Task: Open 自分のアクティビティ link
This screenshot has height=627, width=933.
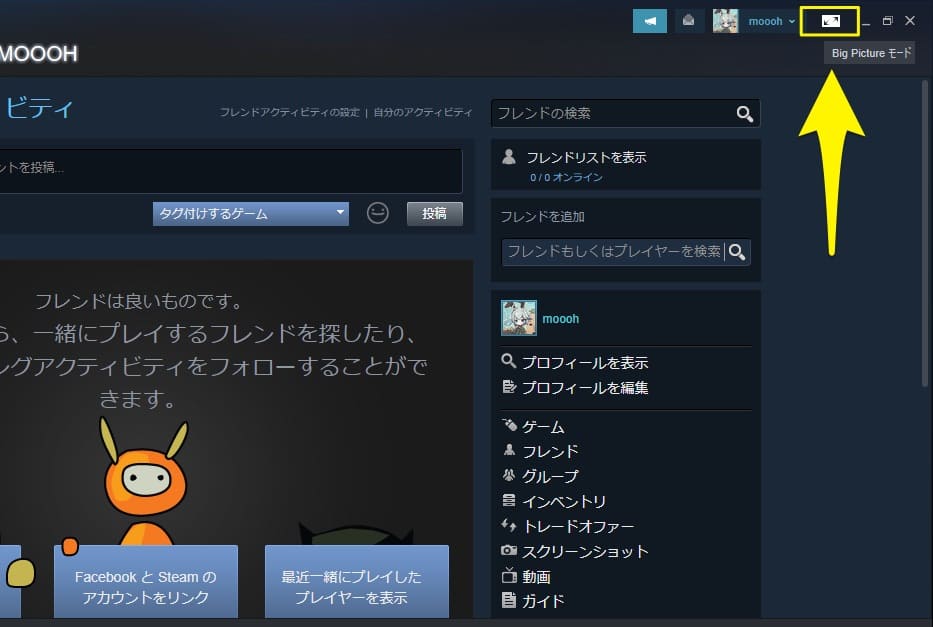Action: [422, 113]
